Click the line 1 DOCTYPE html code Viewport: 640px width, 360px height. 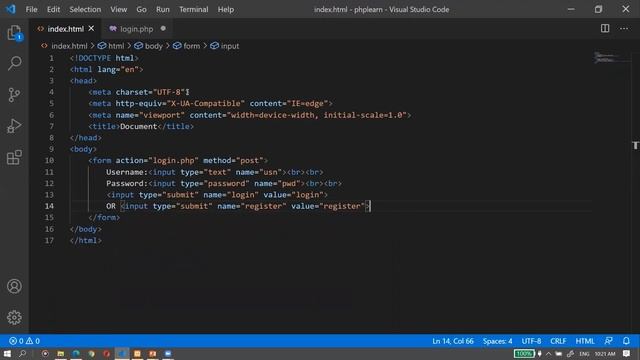point(104,58)
